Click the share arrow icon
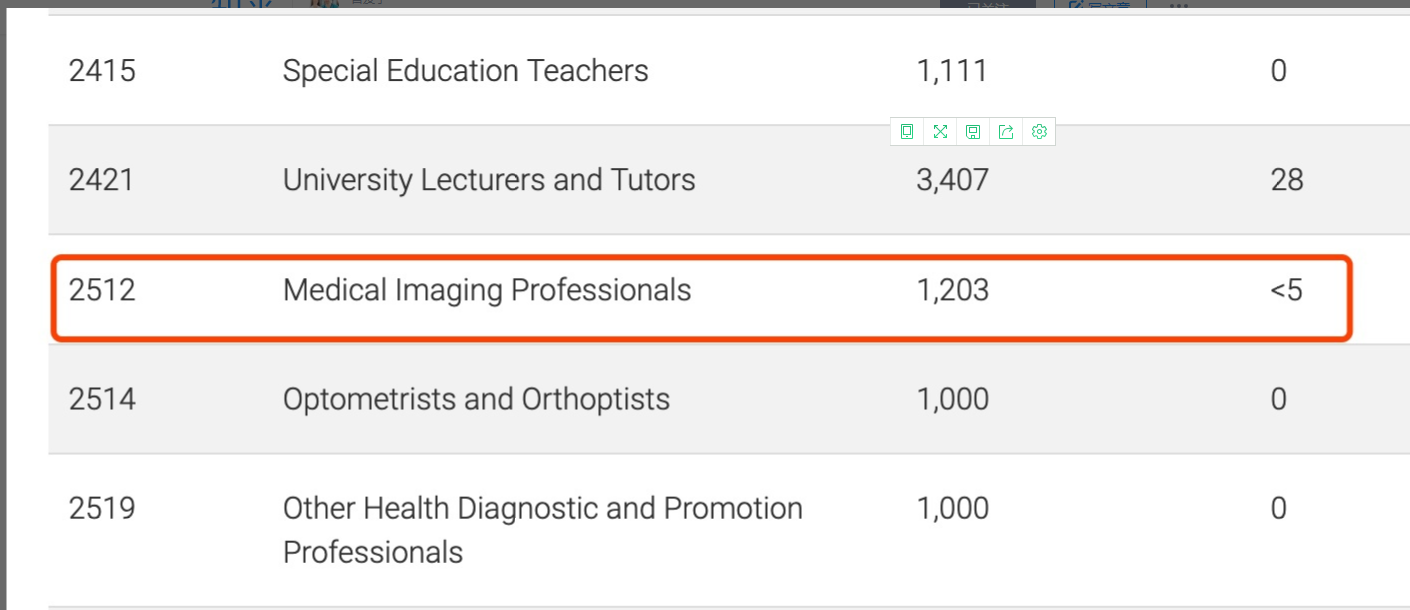Viewport: 1410px width, 610px height. click(1006, 132)
